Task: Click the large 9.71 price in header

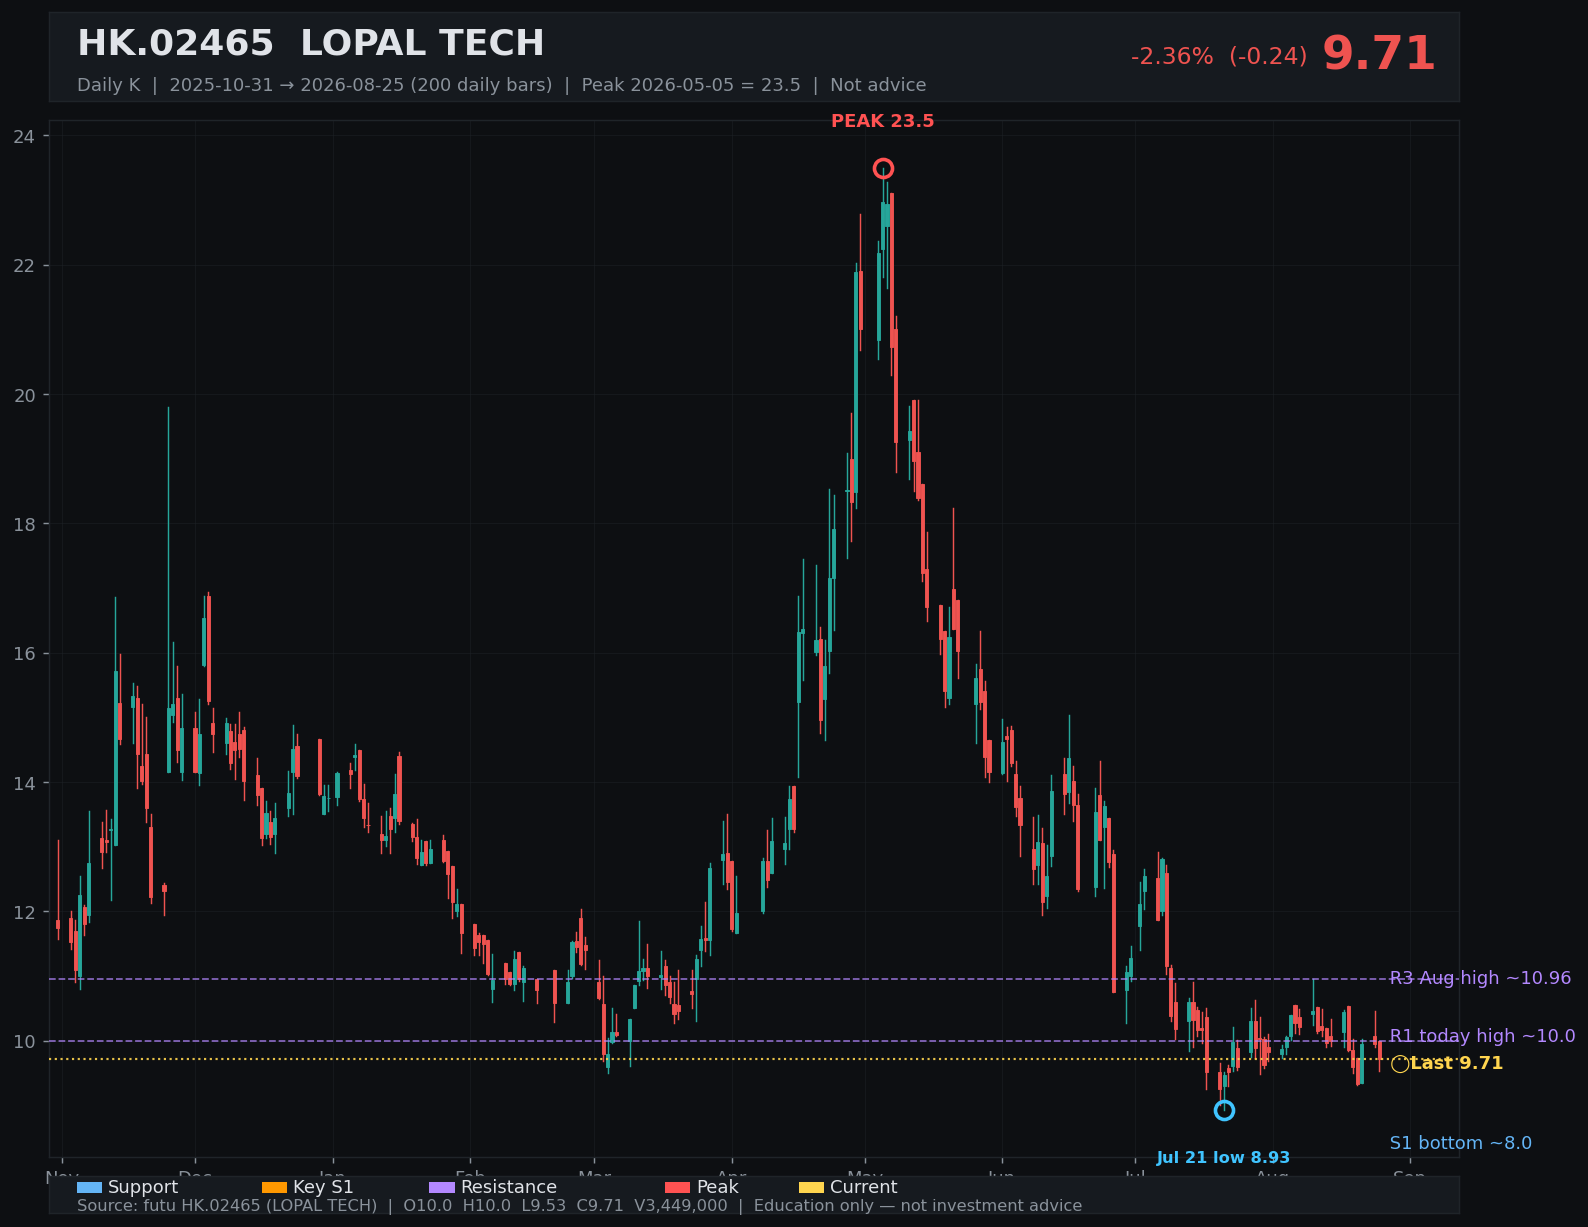Action: pyautogui.click(x=1378, y=54)
